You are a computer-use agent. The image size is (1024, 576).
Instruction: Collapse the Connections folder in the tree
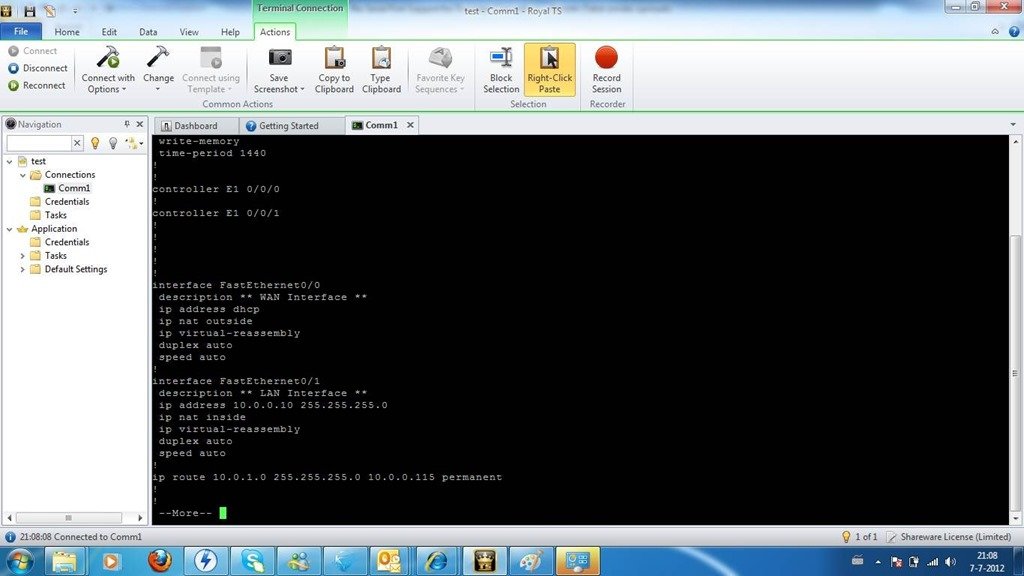23,175
